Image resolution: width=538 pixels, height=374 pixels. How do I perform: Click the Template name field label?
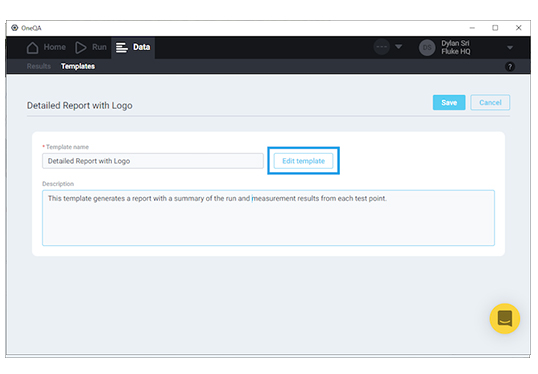(67, 147)
